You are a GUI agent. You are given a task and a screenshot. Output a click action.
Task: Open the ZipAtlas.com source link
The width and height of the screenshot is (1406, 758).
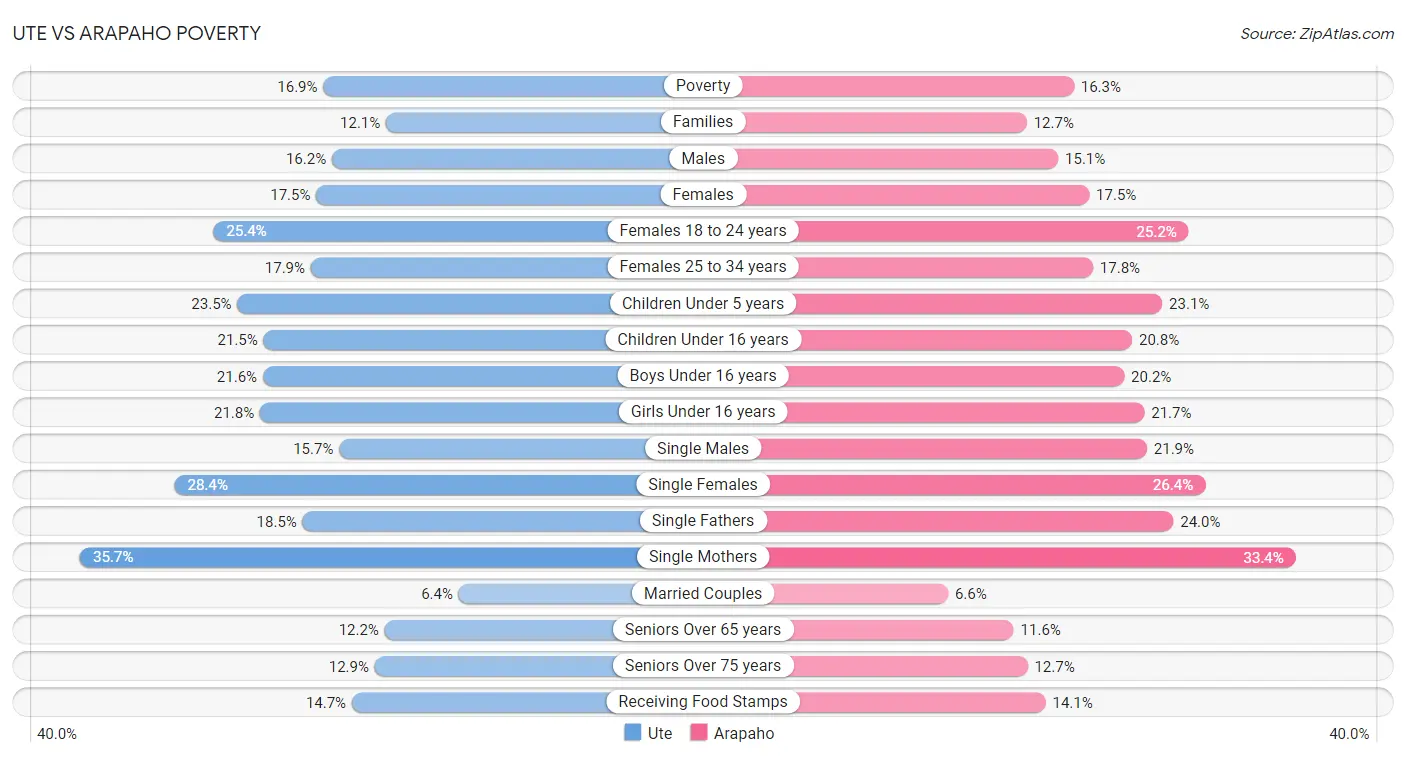(1317, 34)
